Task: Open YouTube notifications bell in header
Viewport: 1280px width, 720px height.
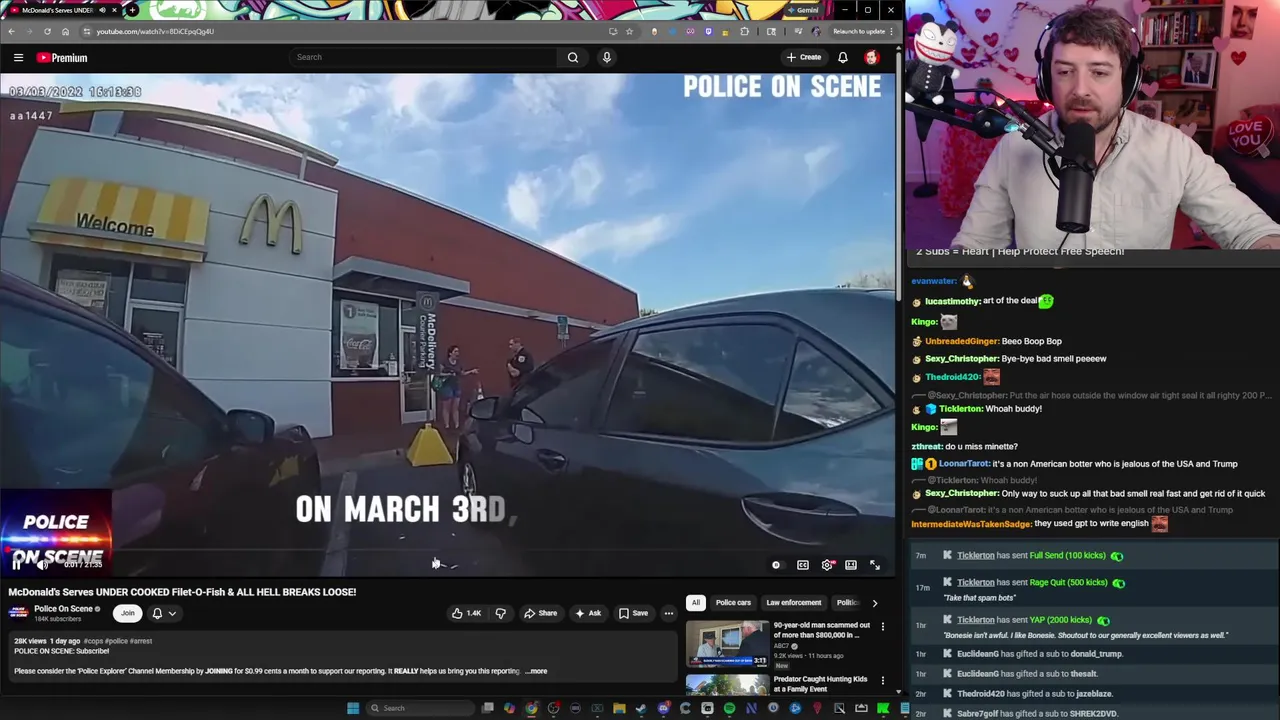Action: tap(843, 57)
